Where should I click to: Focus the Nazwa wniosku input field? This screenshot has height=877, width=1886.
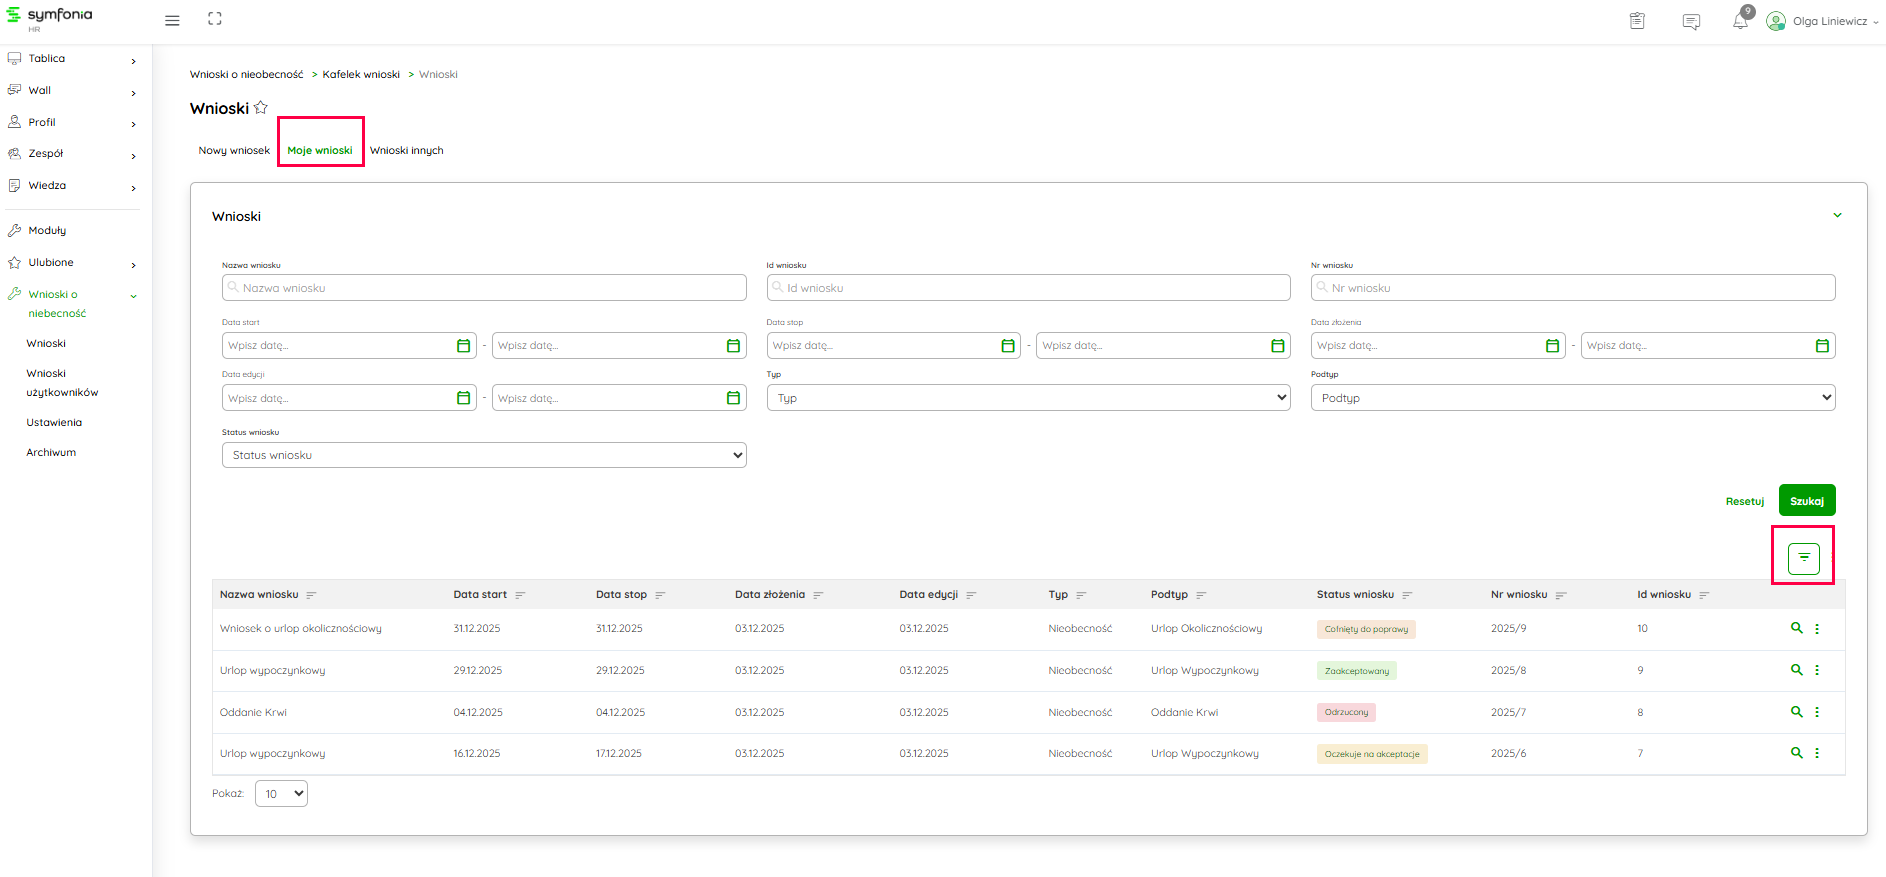tap(484, 288)
